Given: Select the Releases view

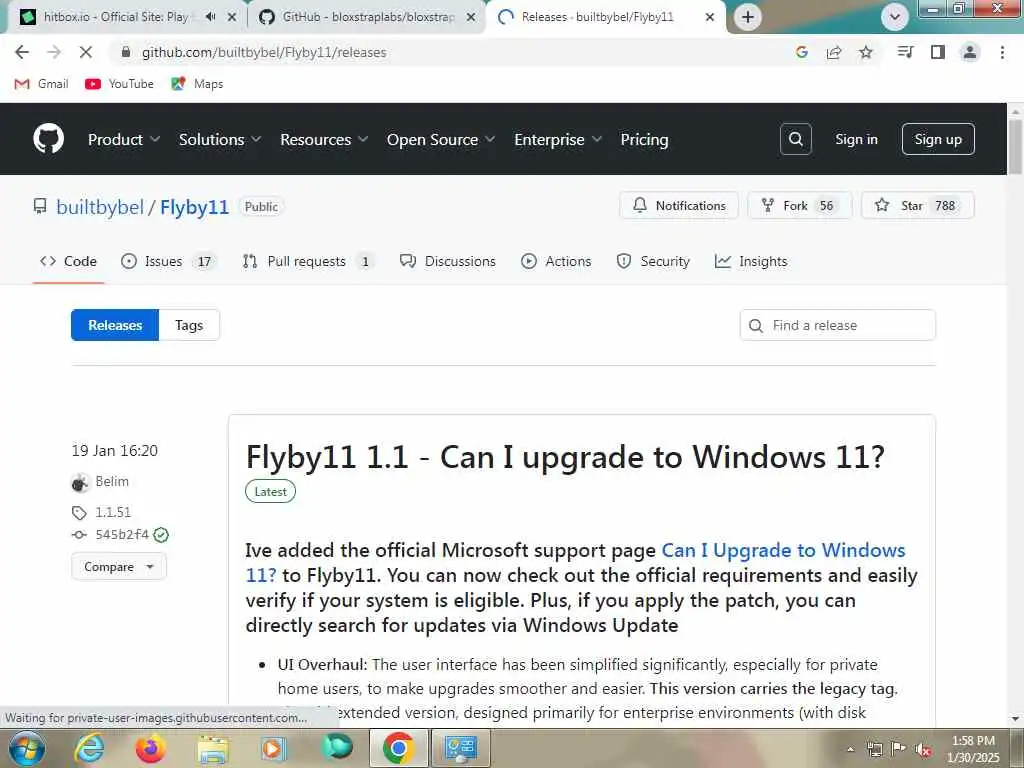Looking at the screenshot, I should click(115, 325).
